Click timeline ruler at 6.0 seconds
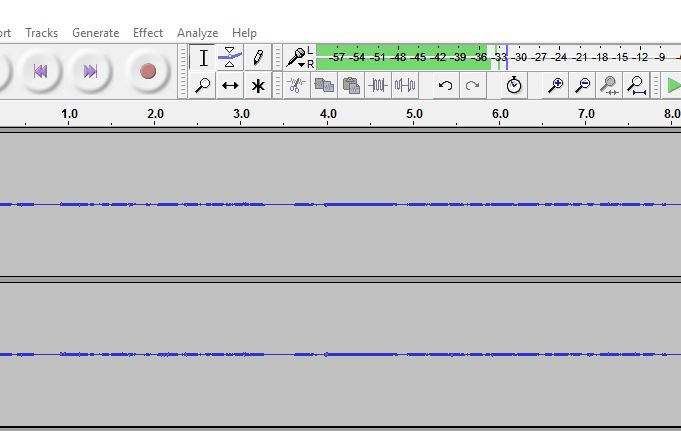The image size is (681, 431). 500,115
